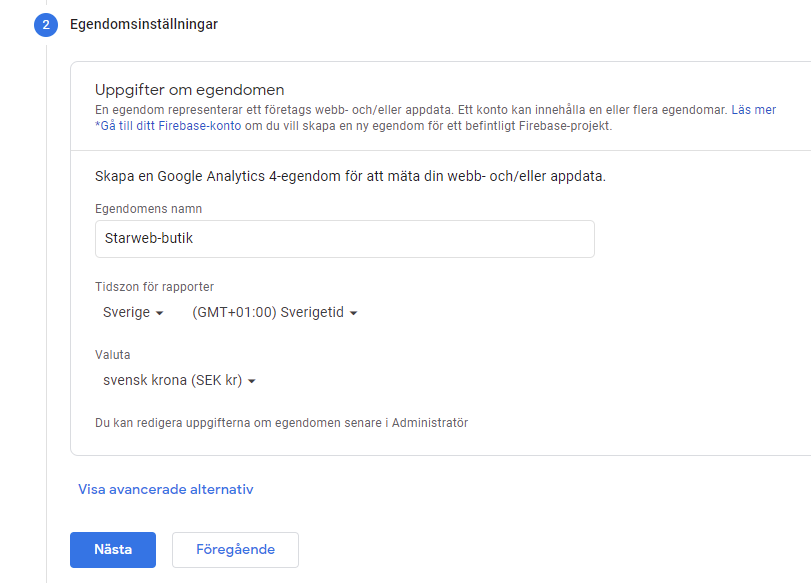The image size is (811, 583).
Task: Open the (GMT+01:00) Sverigetid timezone dropdown
Action: (x=275, y=312)
